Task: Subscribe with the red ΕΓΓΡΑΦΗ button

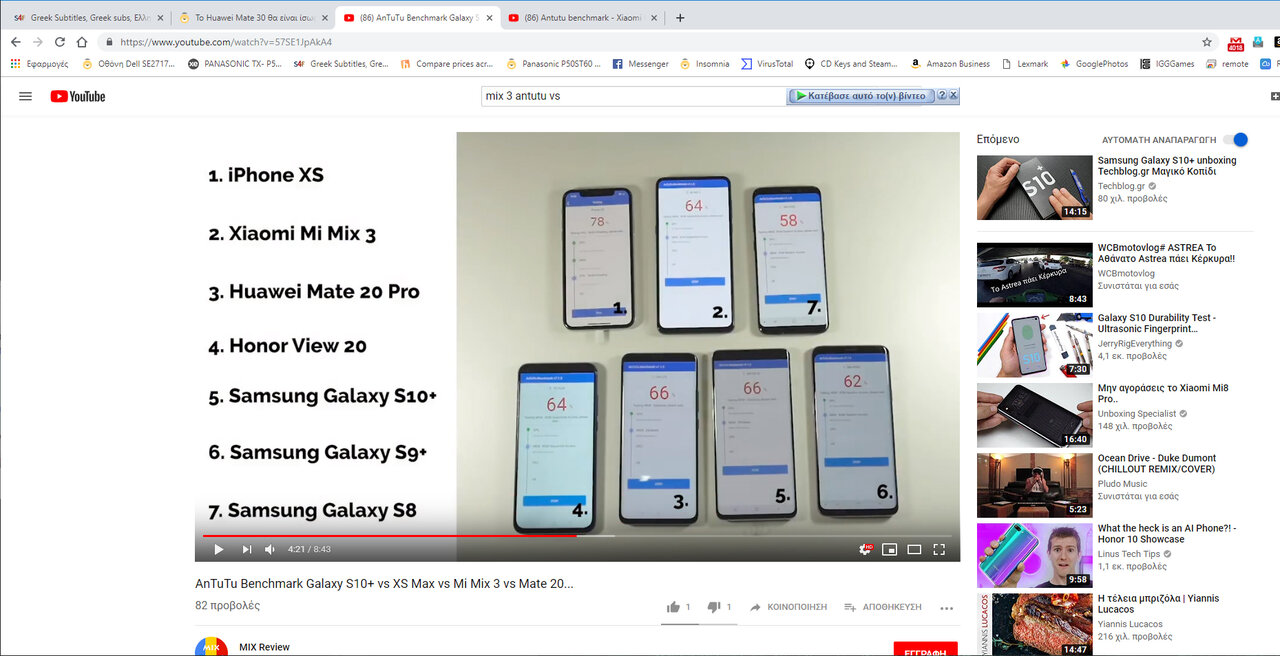Action: point(925,649)
